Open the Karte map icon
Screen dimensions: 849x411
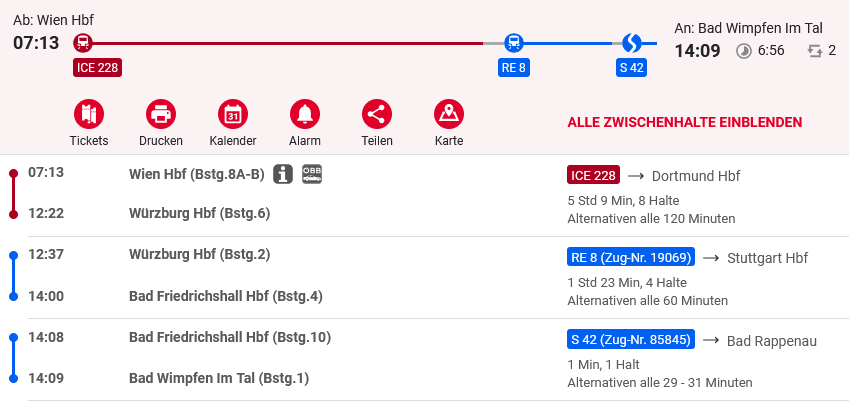(449, 114)
